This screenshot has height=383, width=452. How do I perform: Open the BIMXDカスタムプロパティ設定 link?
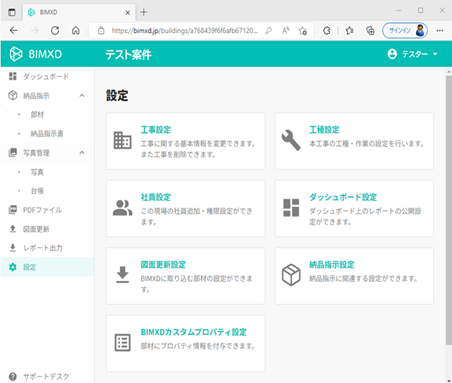coord(194,332)
